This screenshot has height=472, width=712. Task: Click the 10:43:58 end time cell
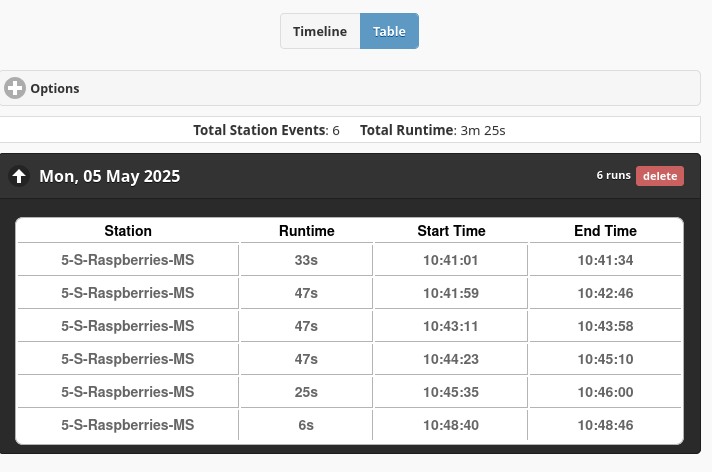click(x=605, y=326)
